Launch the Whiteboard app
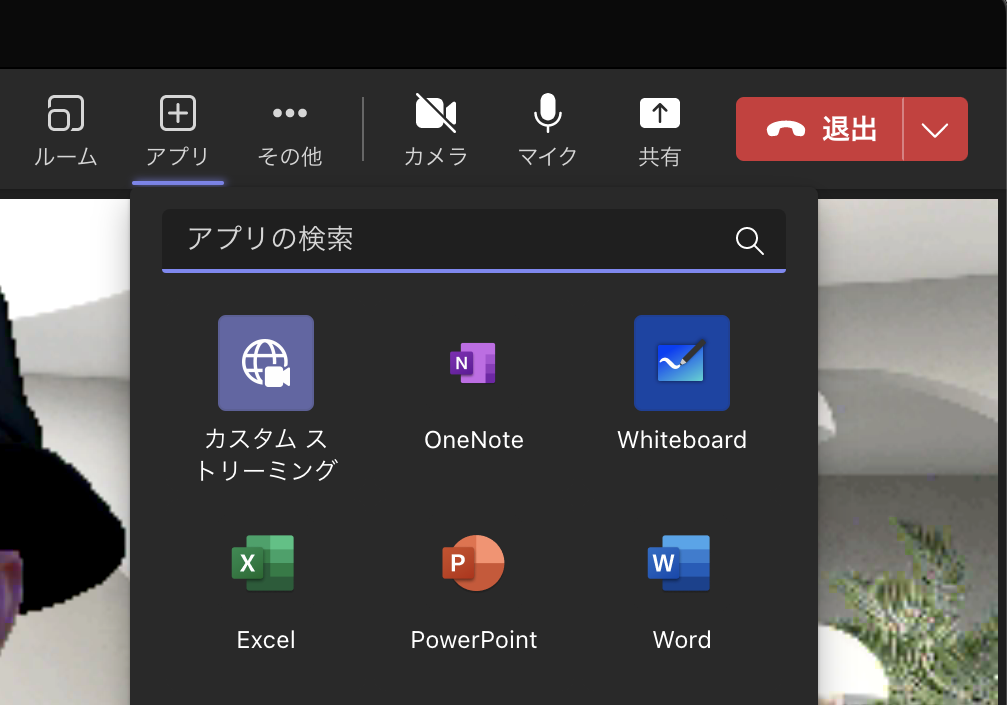This screenshot has height=705, width=1007. pyautogui.click(x=682, y=385)
